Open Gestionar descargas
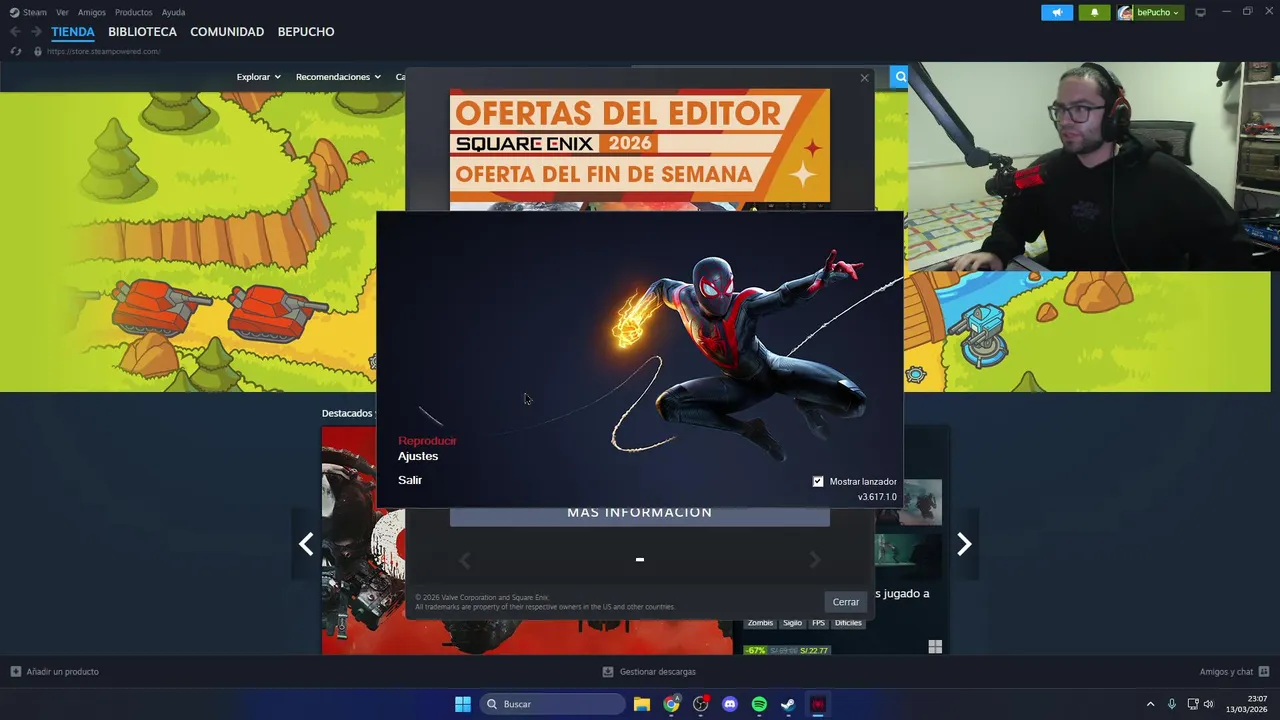Image resolution: width=1280 pixels, height=720 pixels. coord(649,672)
